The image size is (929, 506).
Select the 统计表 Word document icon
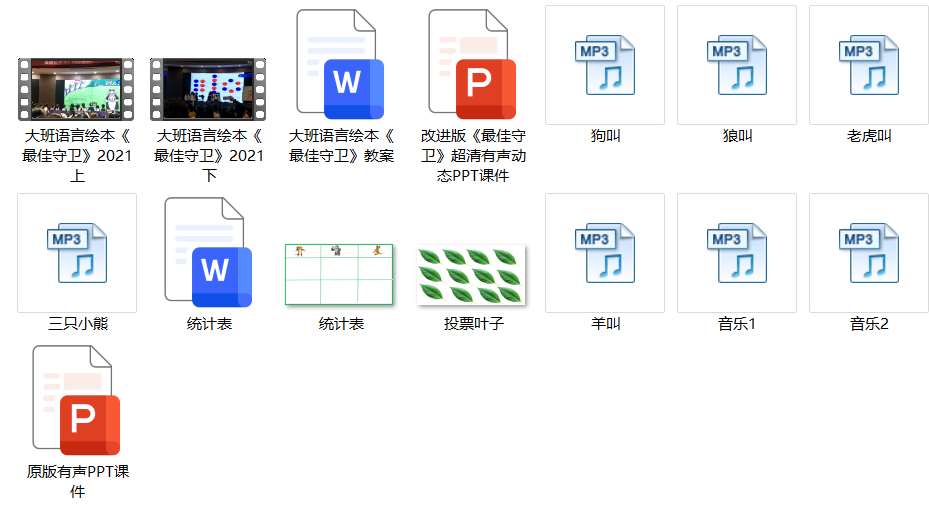point(209,253)
